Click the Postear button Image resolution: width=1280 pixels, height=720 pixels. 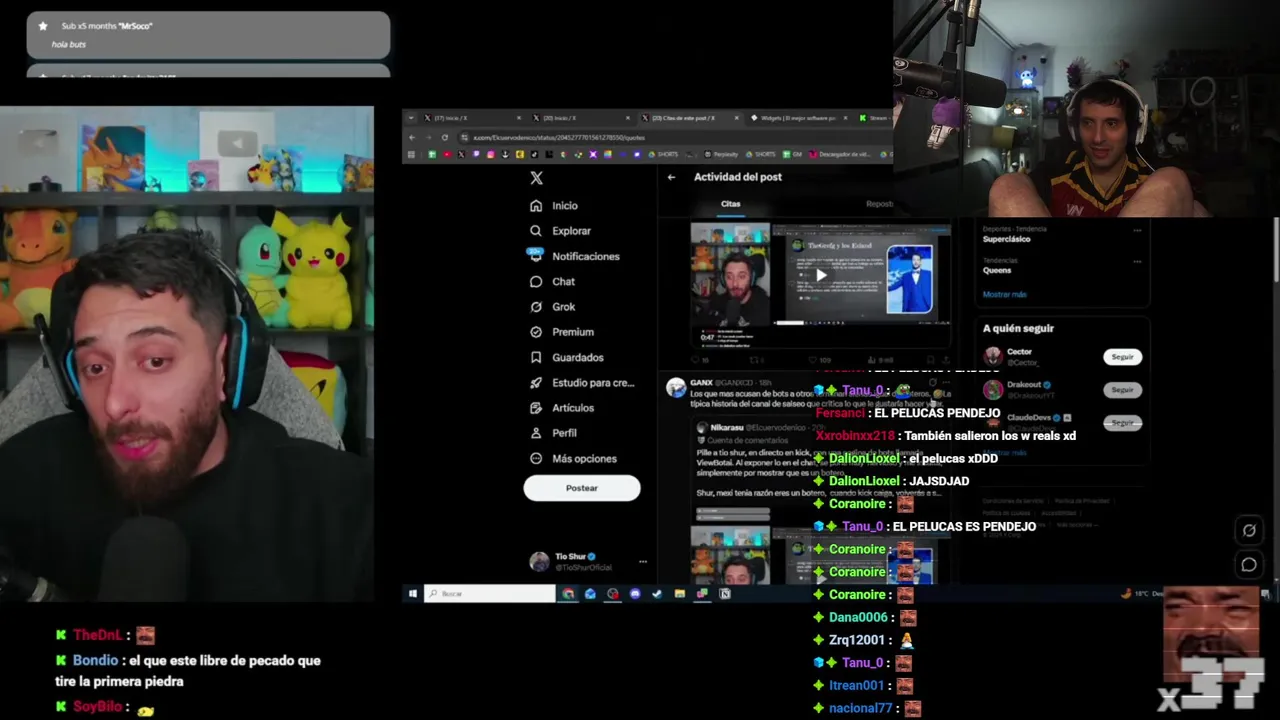582,488
